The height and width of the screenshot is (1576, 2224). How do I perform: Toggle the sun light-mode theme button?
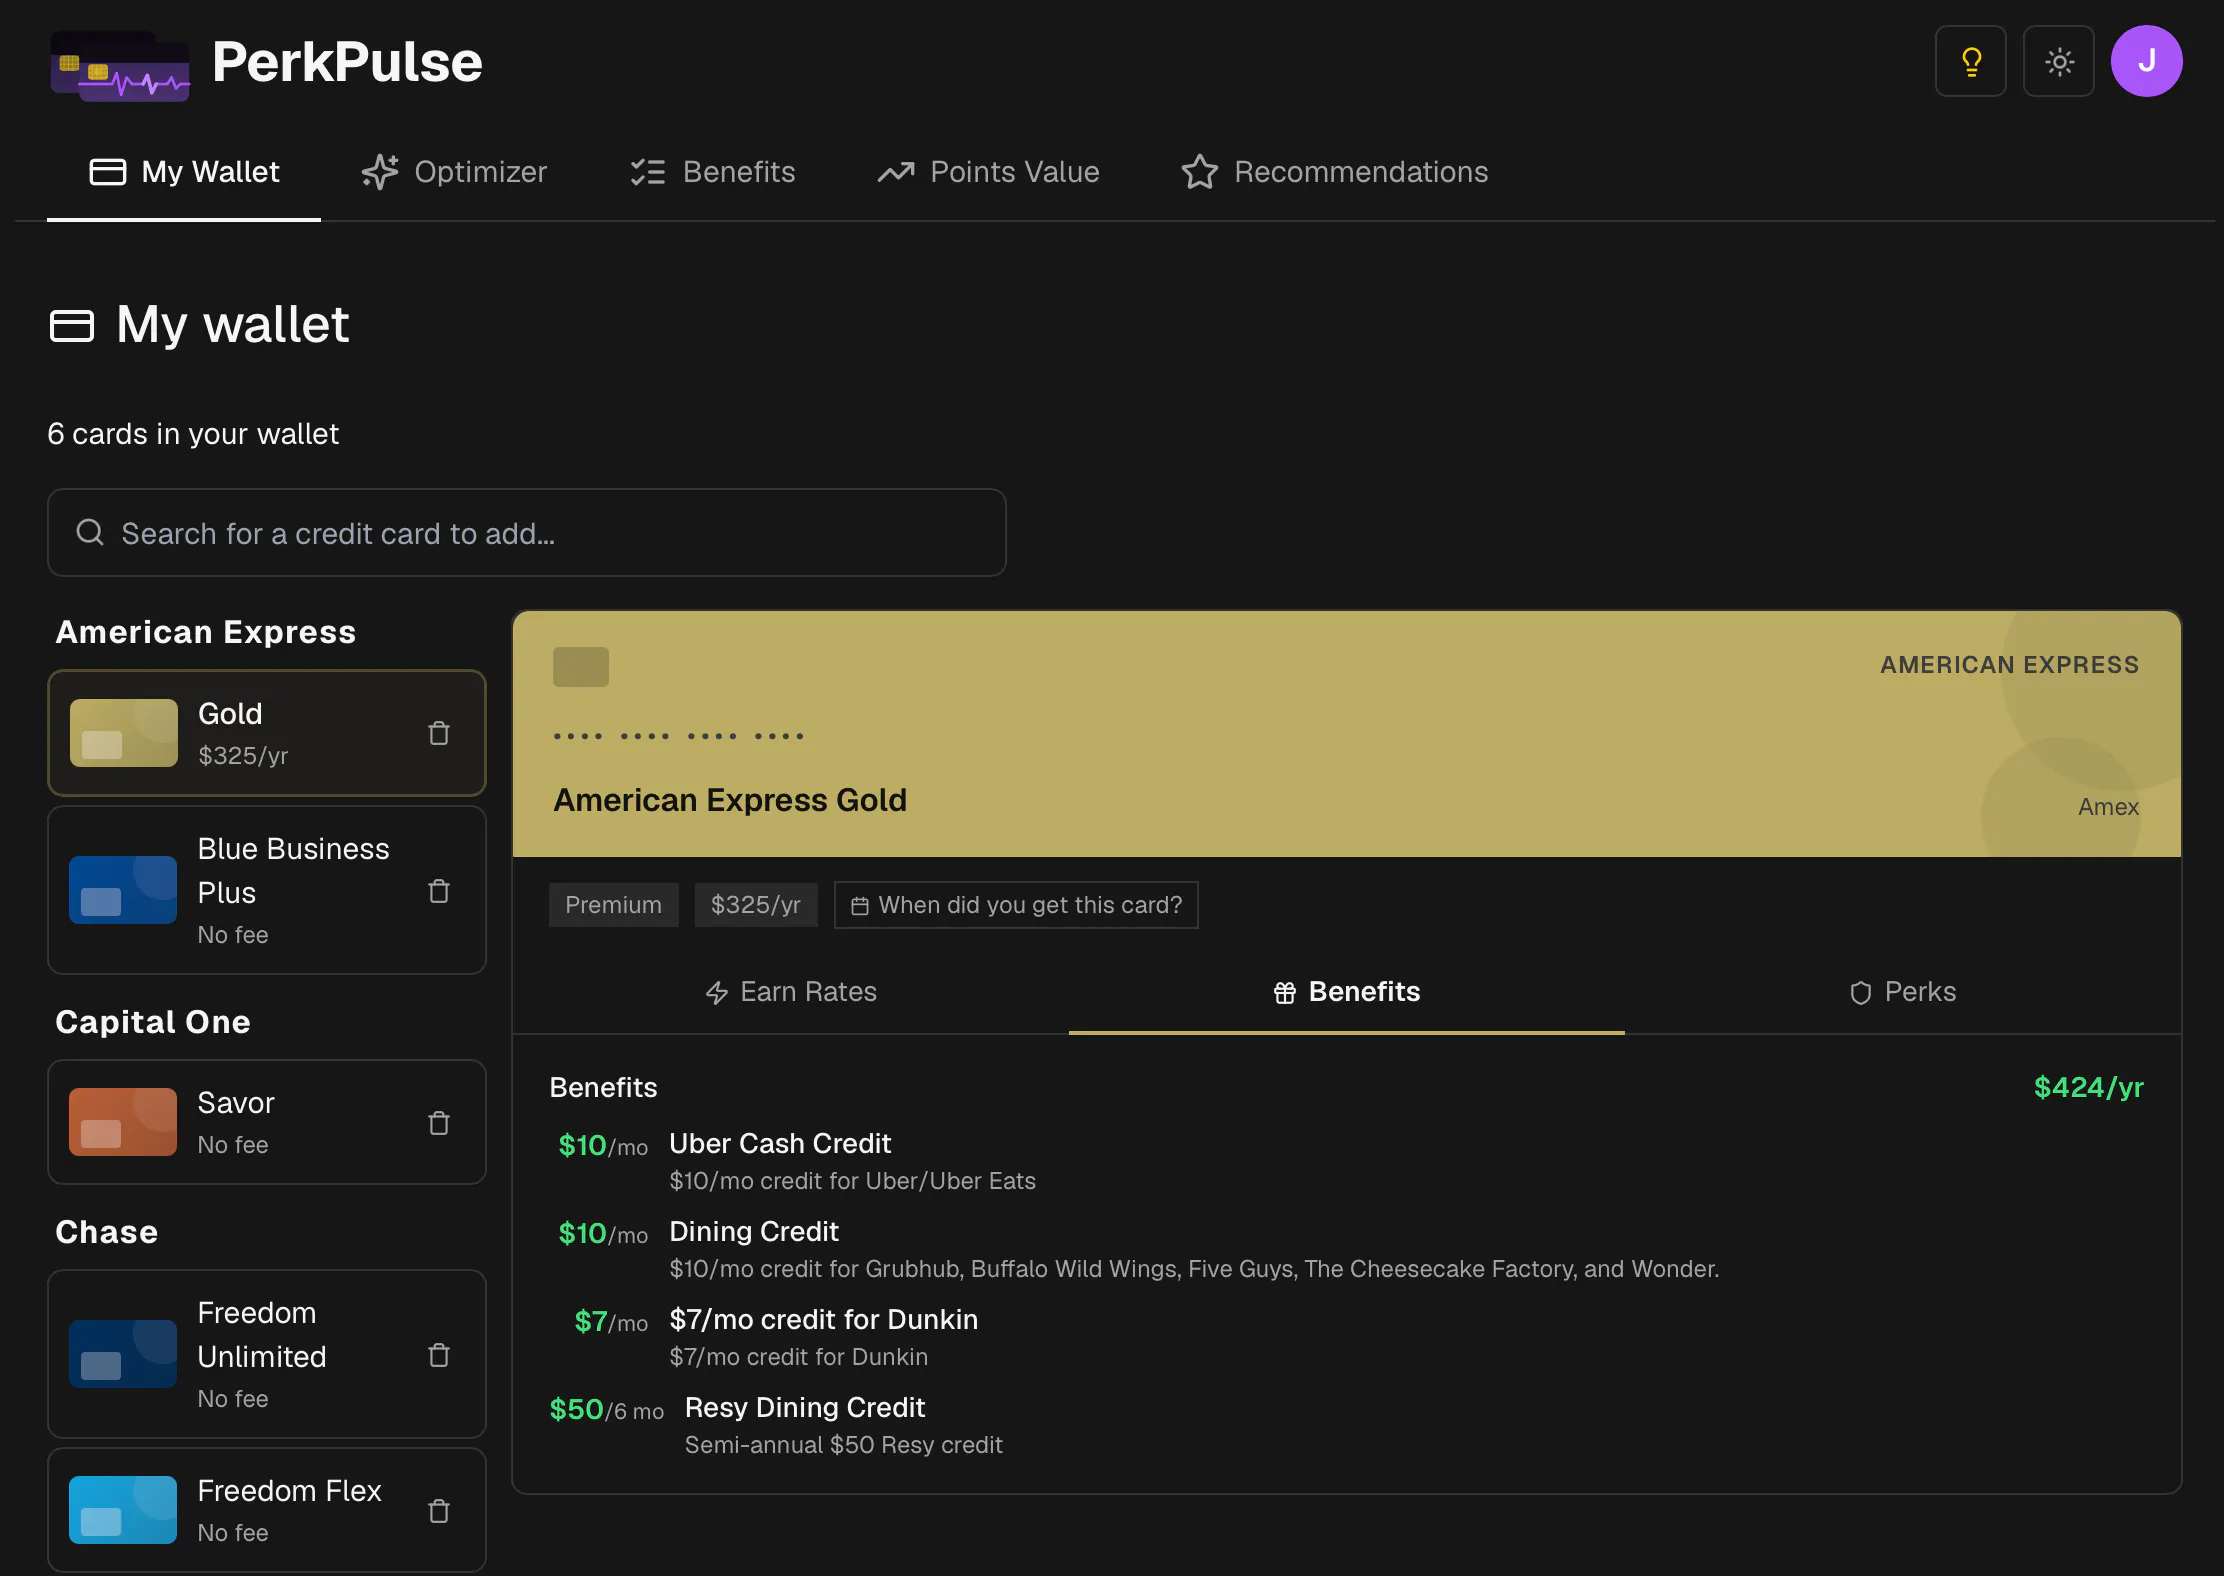point(2058,61)
